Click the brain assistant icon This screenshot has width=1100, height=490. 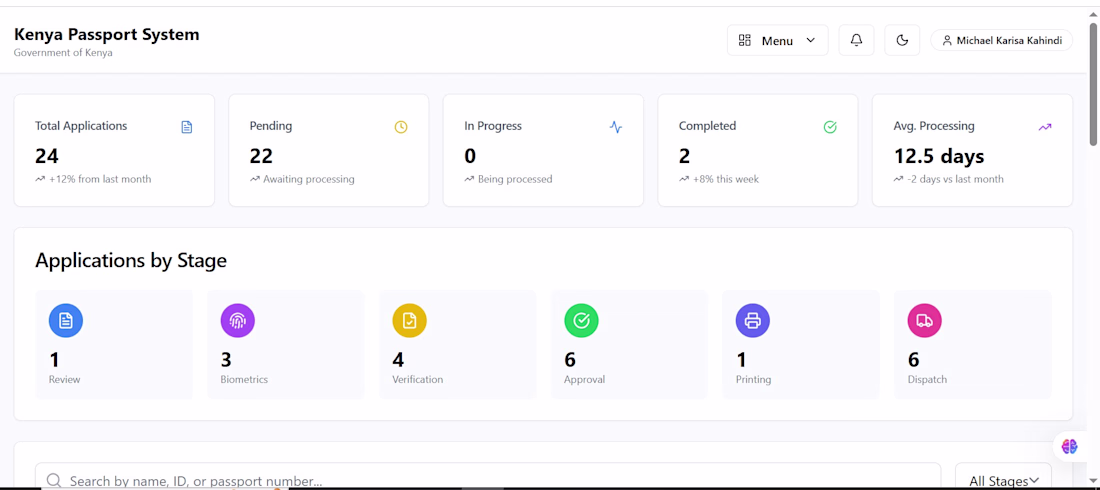tap(1069, 446)
